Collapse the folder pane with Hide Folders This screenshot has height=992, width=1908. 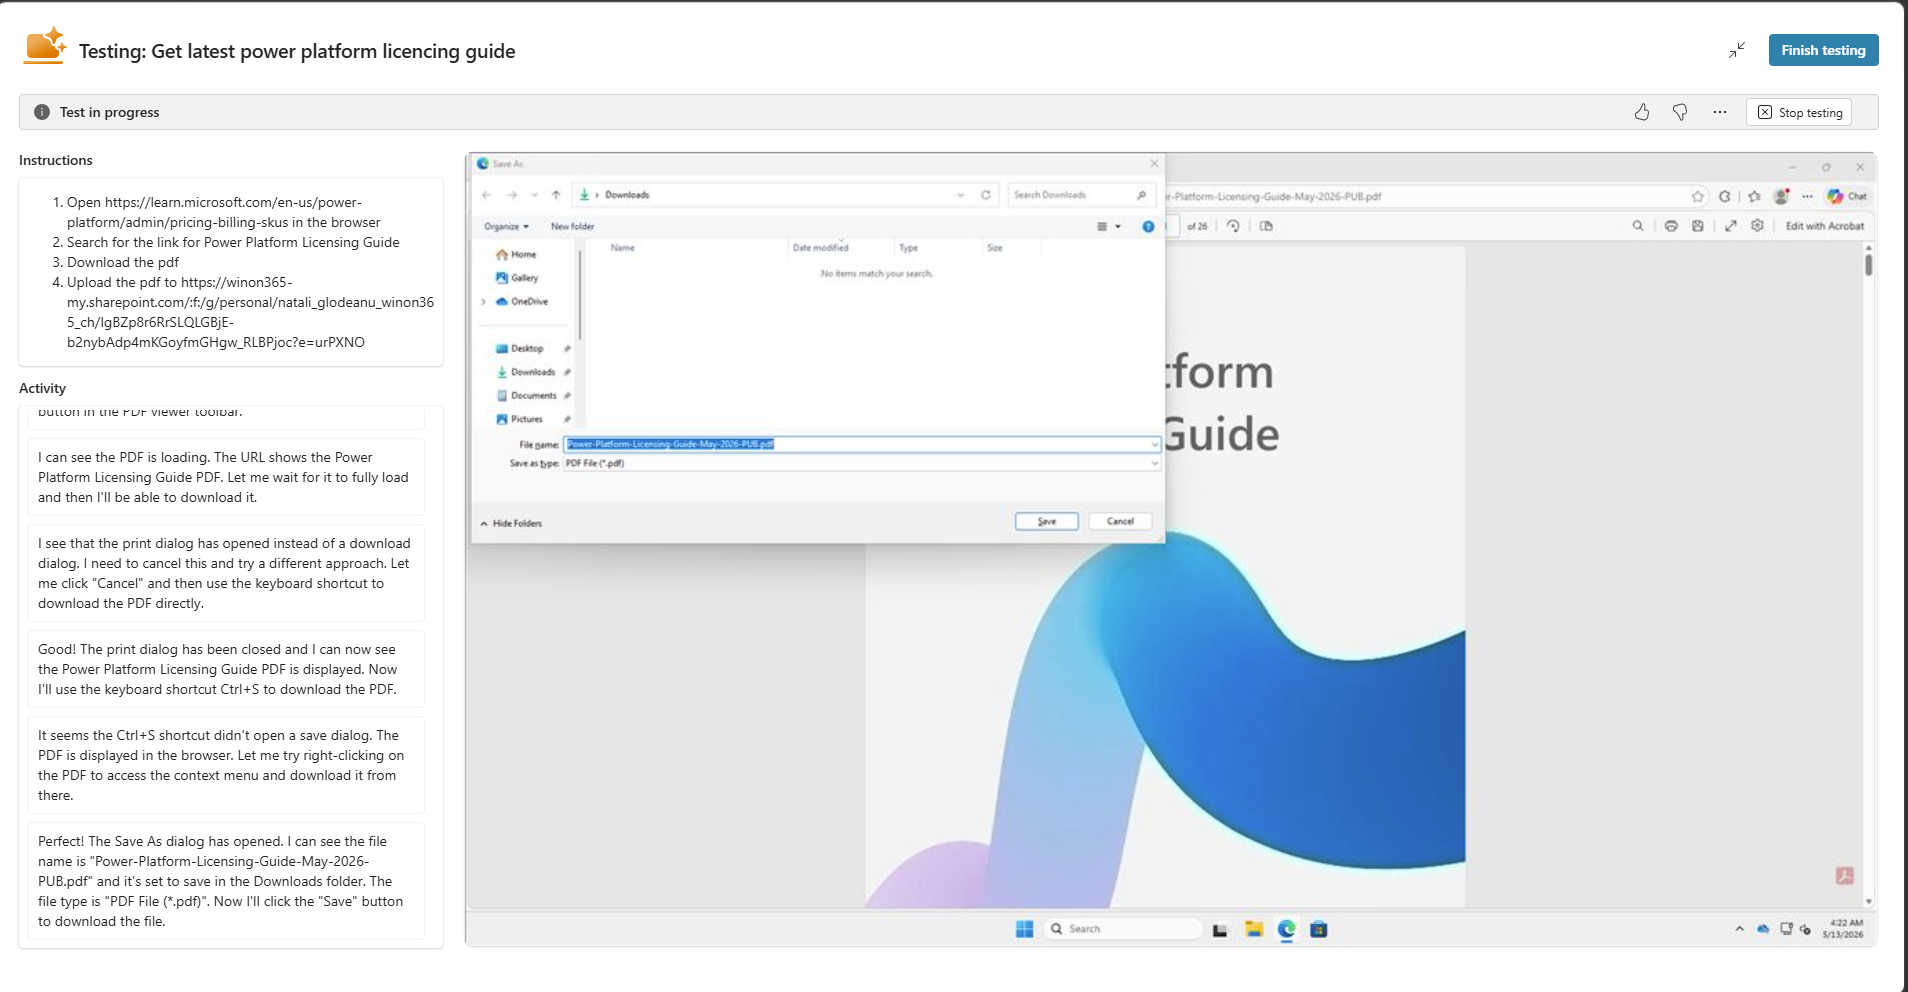[x=511, y=523]
